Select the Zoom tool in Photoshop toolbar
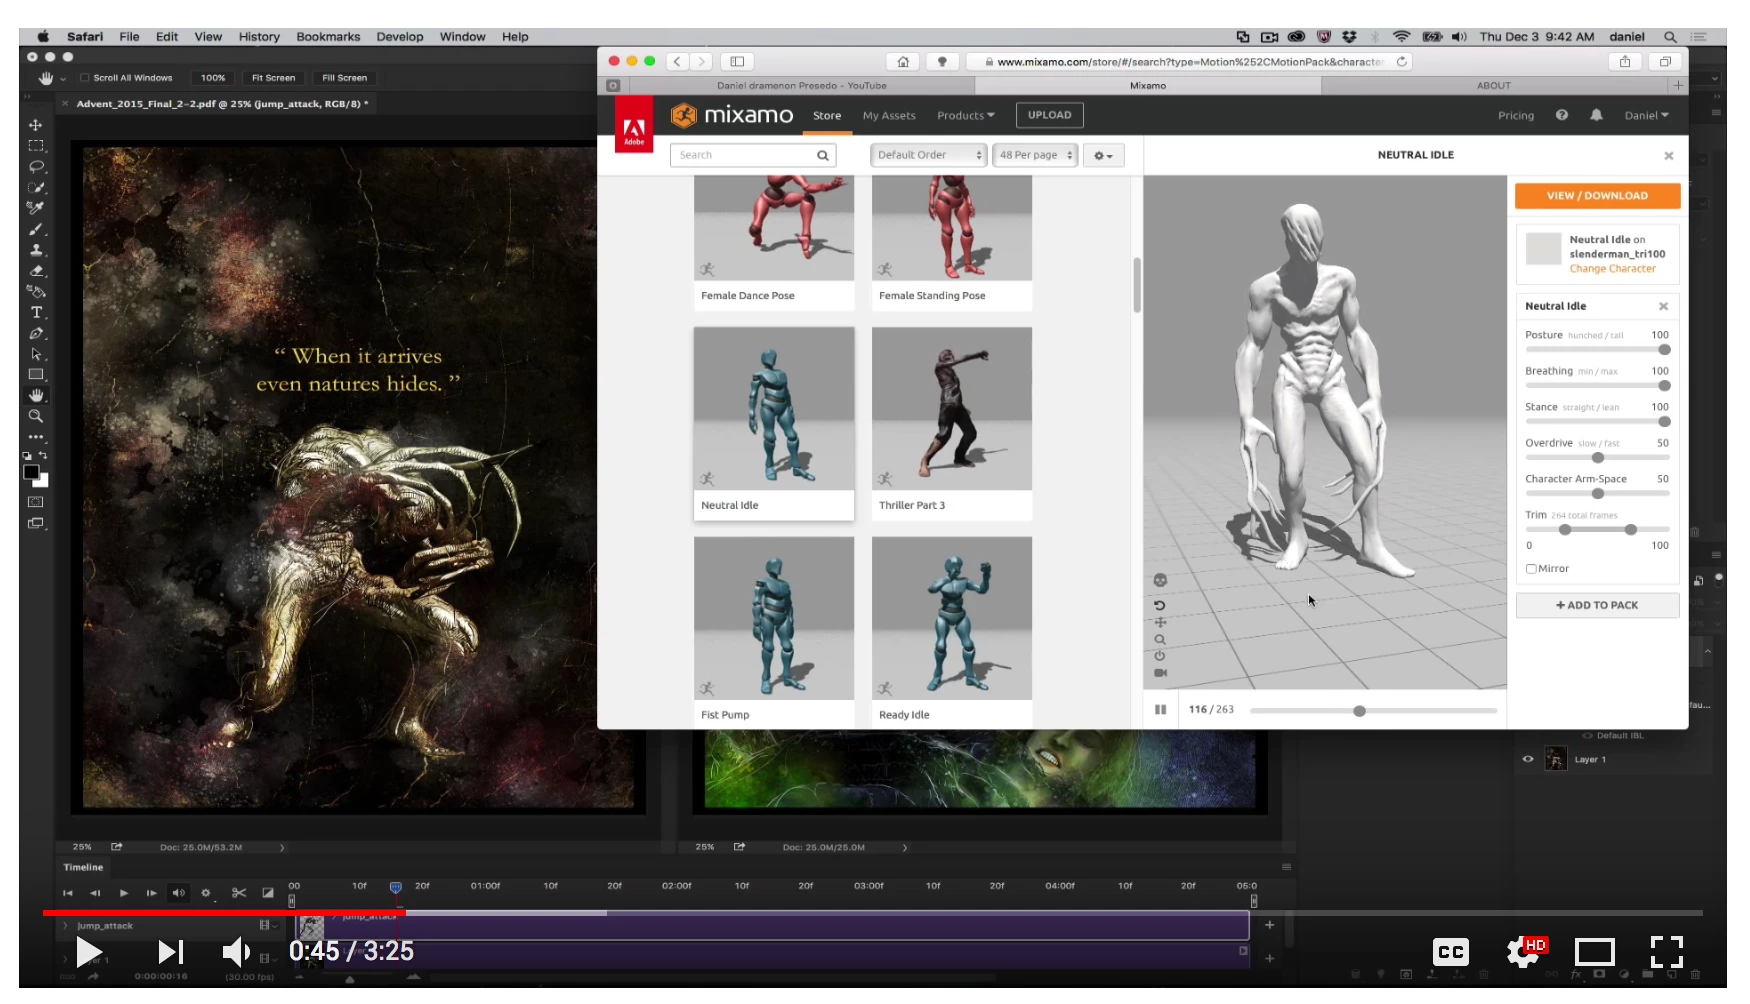This screenshot has width=1750, height=1004. click(x=36, y=416)
